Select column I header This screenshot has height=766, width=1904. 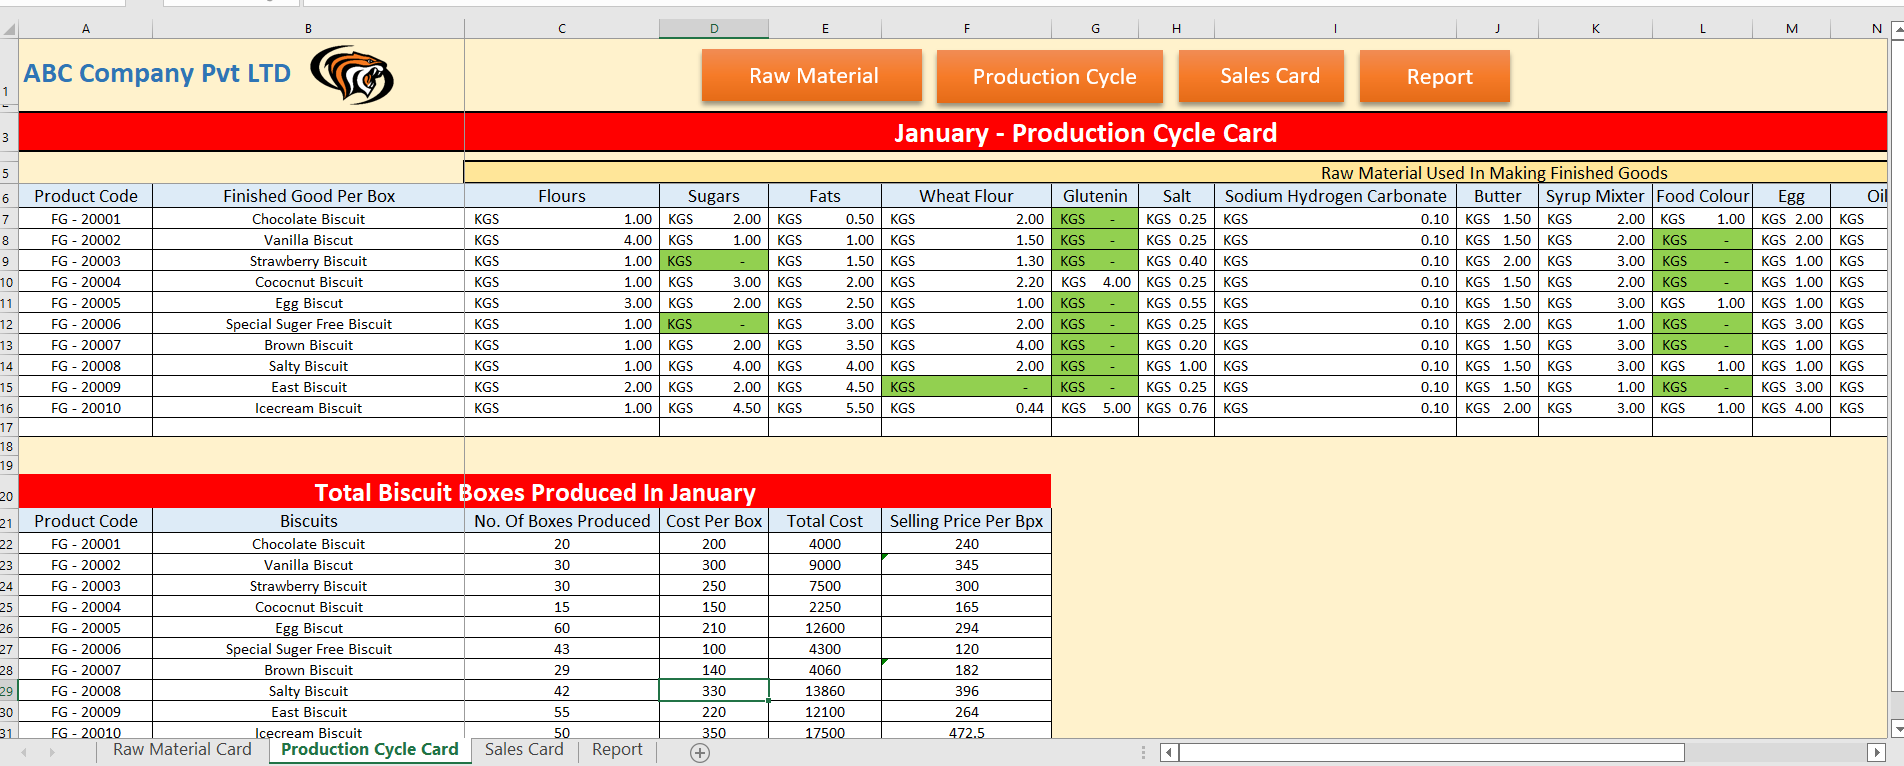[1335, 29]
